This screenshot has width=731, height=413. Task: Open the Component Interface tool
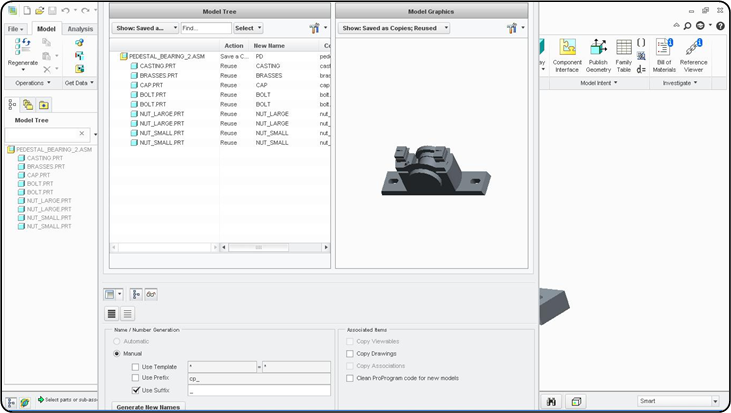pos(567,56)
